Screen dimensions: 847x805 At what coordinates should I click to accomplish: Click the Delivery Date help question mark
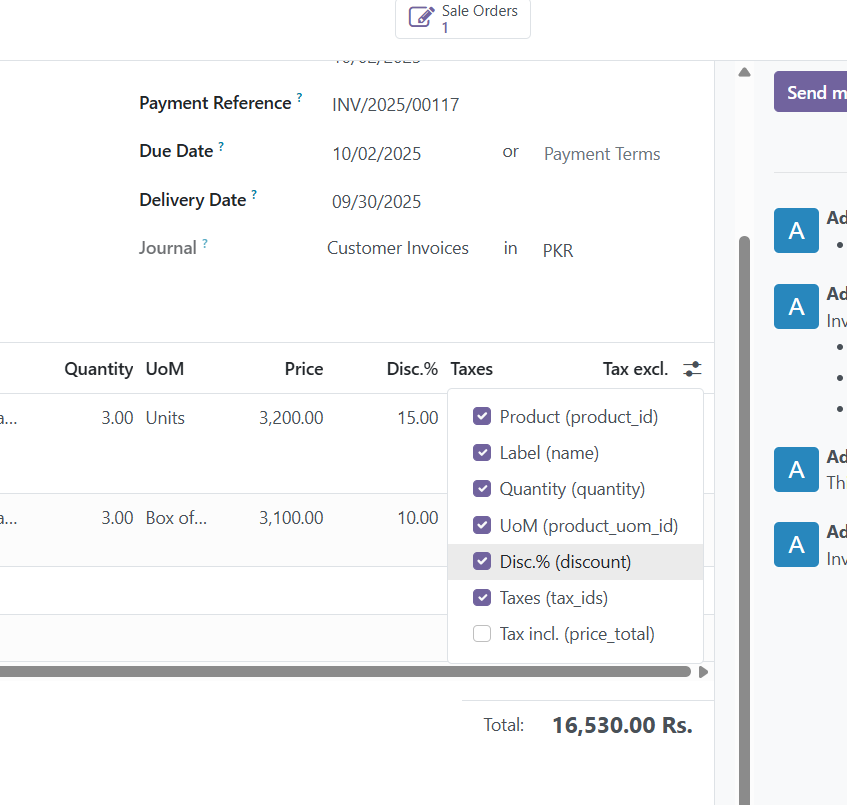pyautogui.click(x=254, y=195)
